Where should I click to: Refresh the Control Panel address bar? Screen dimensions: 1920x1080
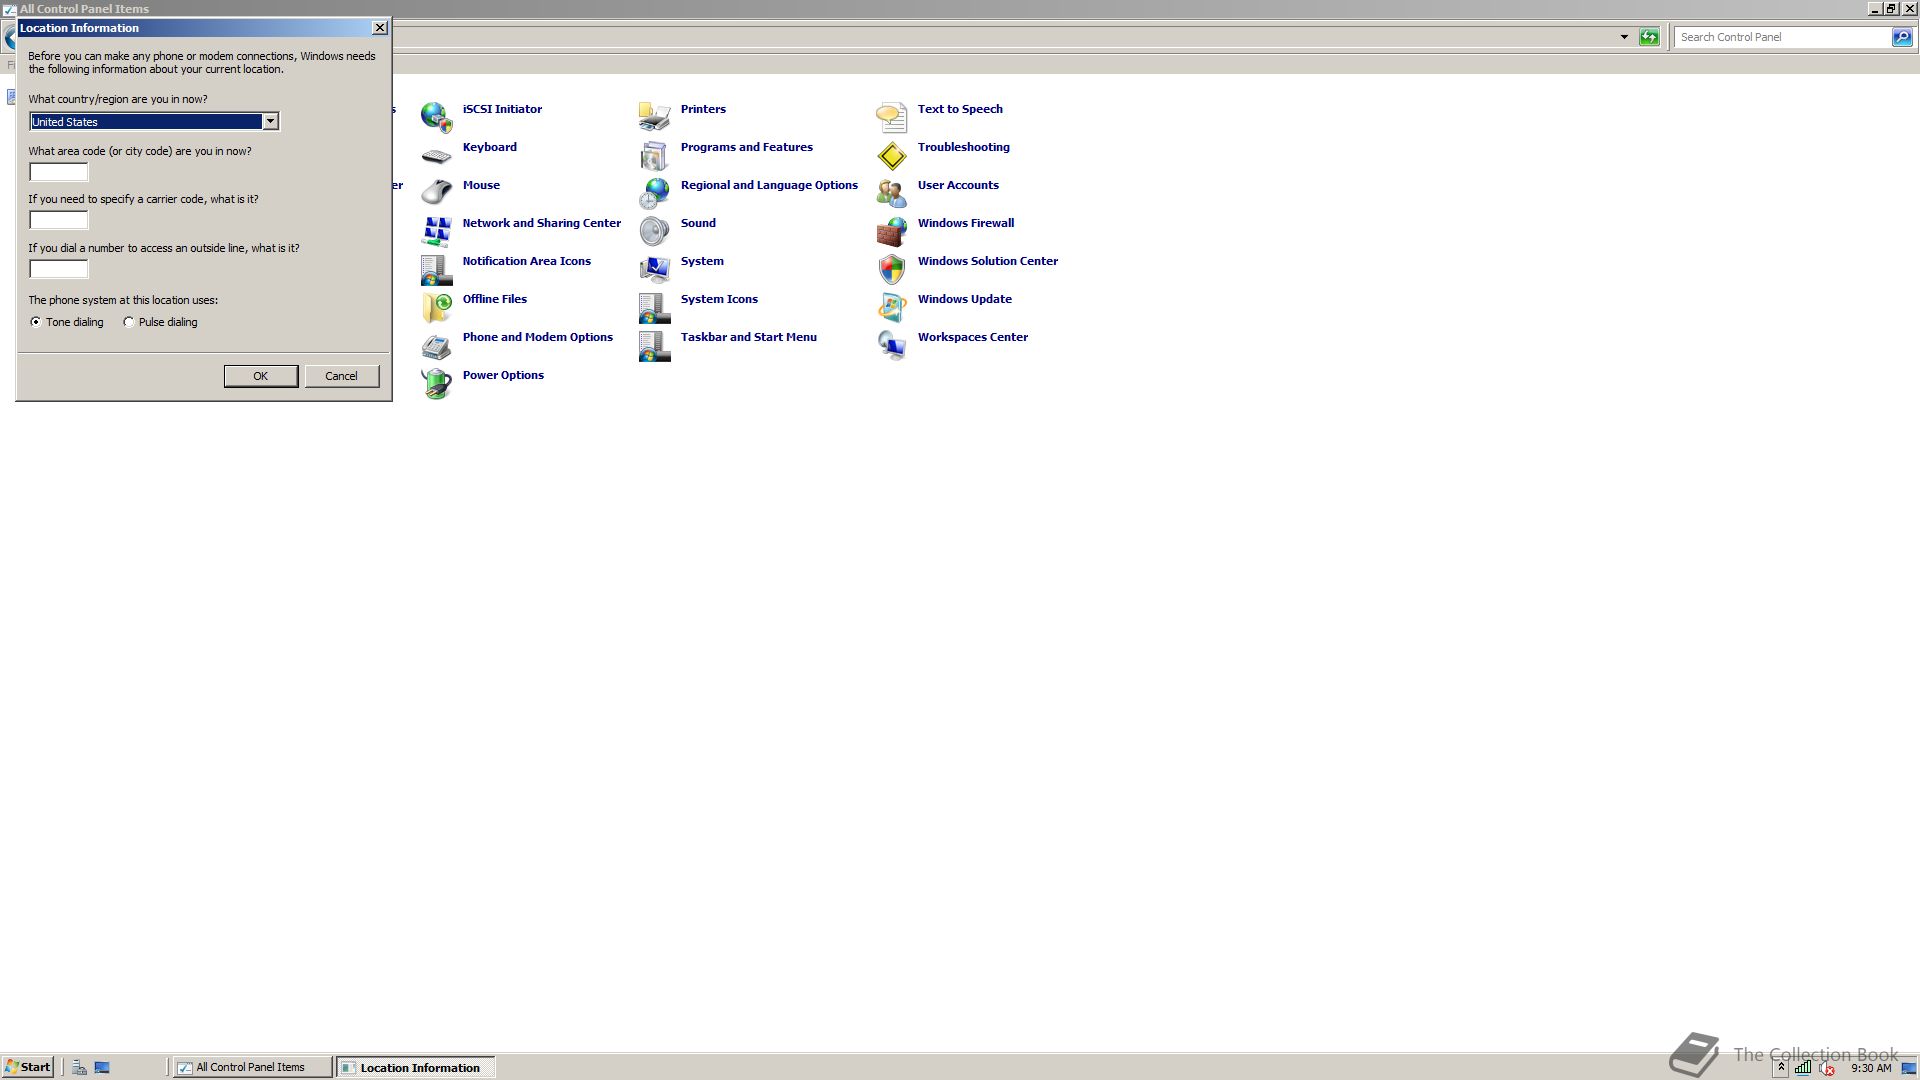(x=1649, y=37)
